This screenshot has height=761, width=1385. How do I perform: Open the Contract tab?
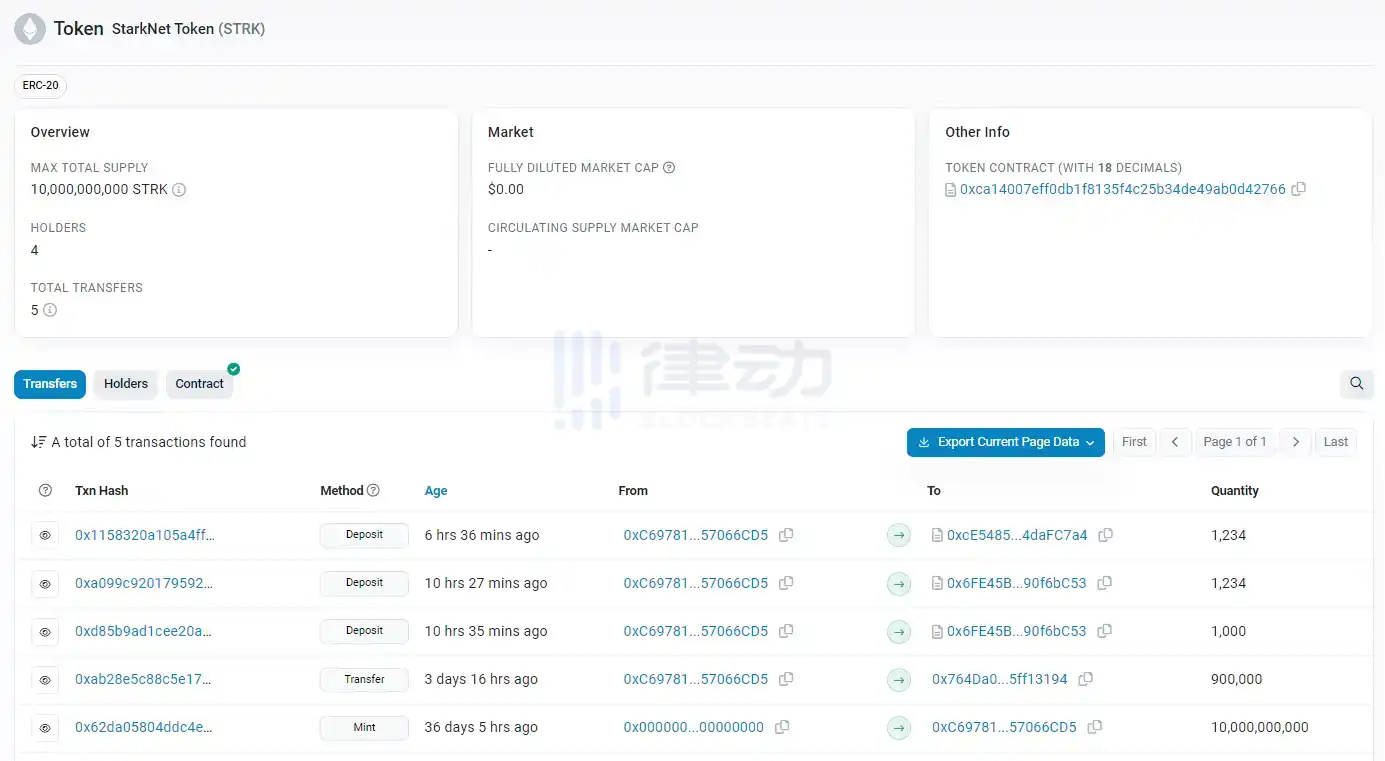199,384
